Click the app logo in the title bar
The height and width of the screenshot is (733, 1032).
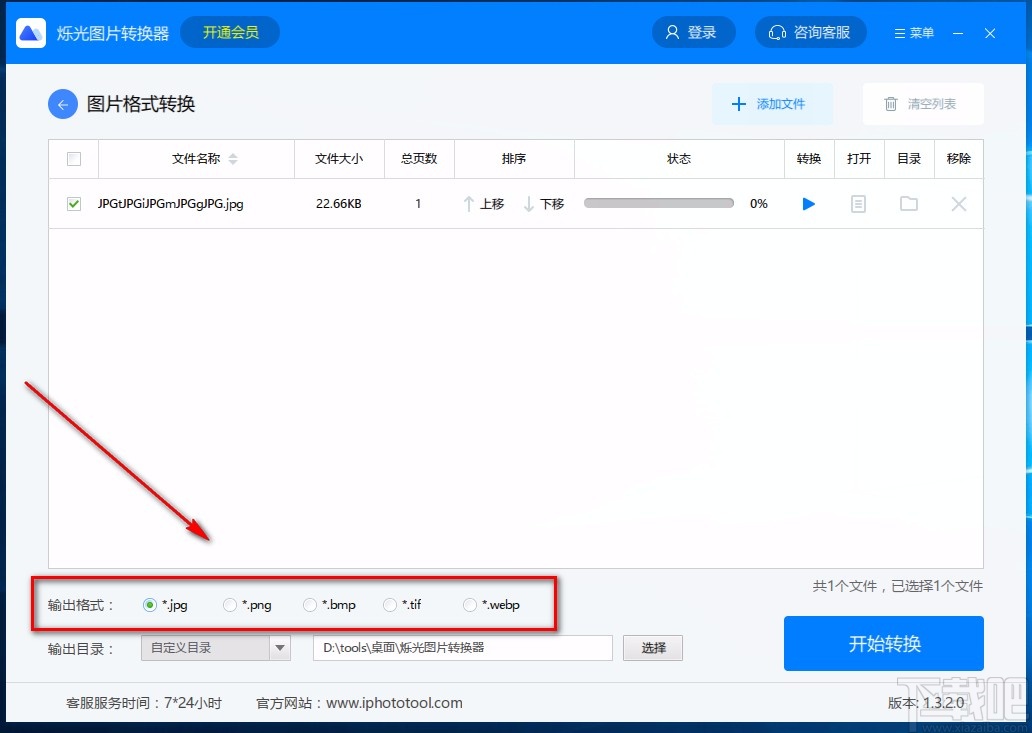pos(31,31)
